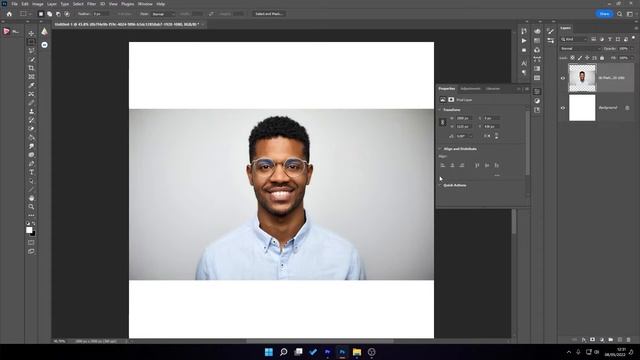Collapse the Transform section
This screenshot has height=360, width=640.
[440, 110]
